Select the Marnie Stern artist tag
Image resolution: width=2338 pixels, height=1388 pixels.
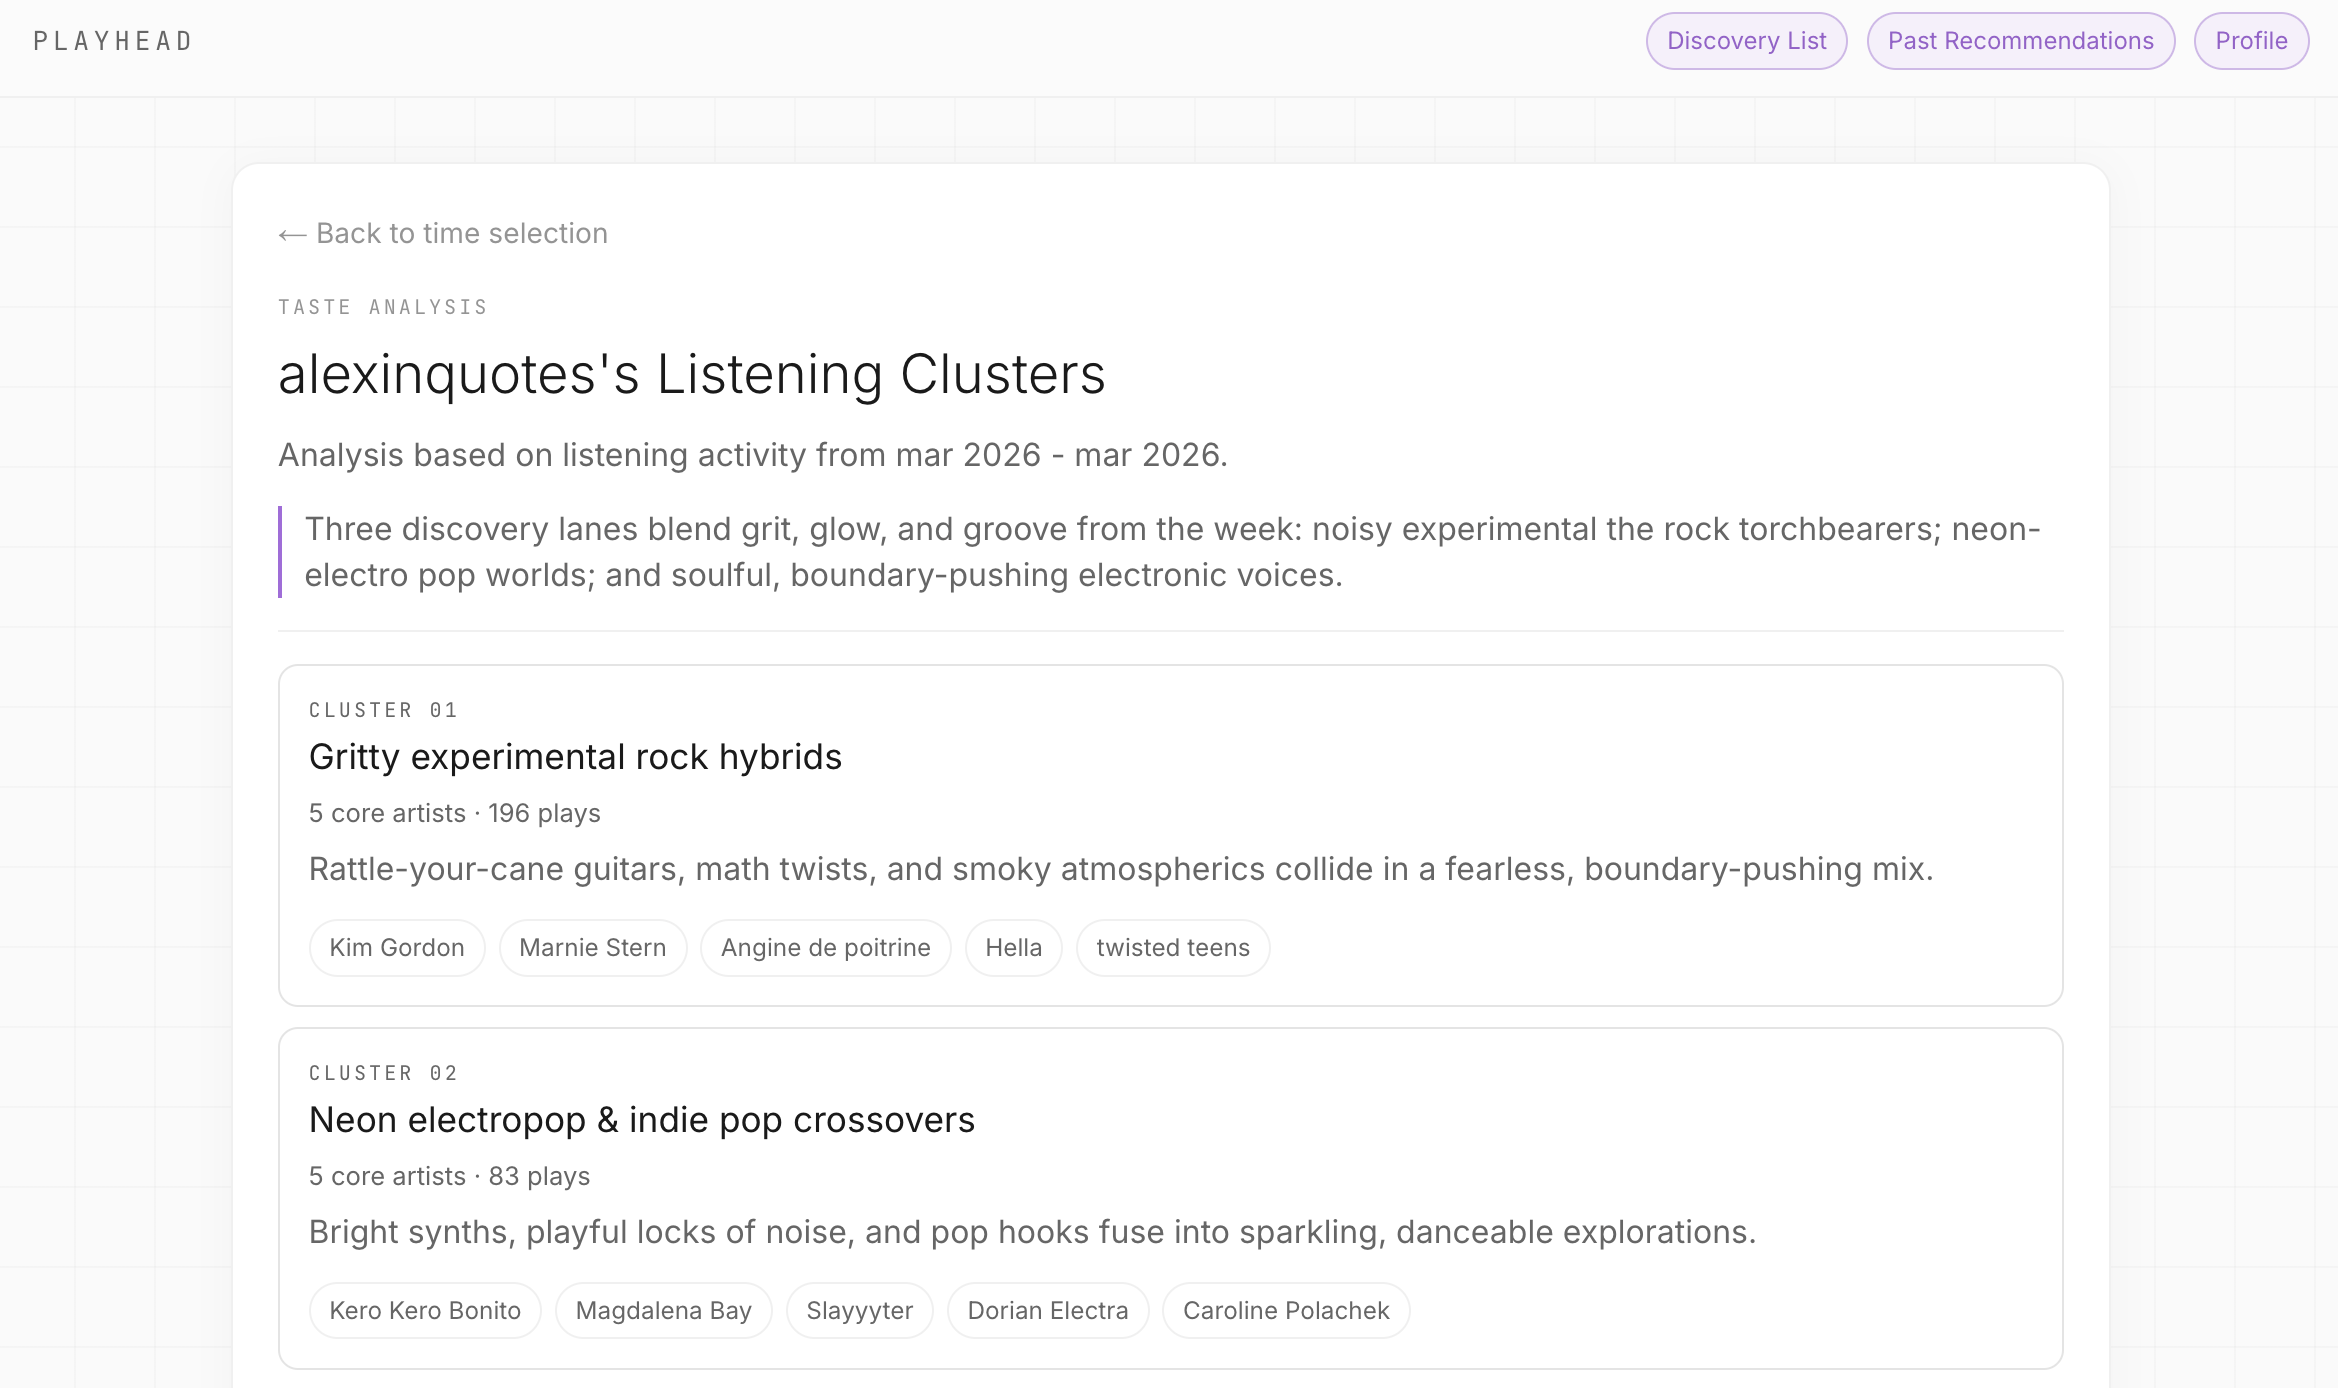pos(592,947)
